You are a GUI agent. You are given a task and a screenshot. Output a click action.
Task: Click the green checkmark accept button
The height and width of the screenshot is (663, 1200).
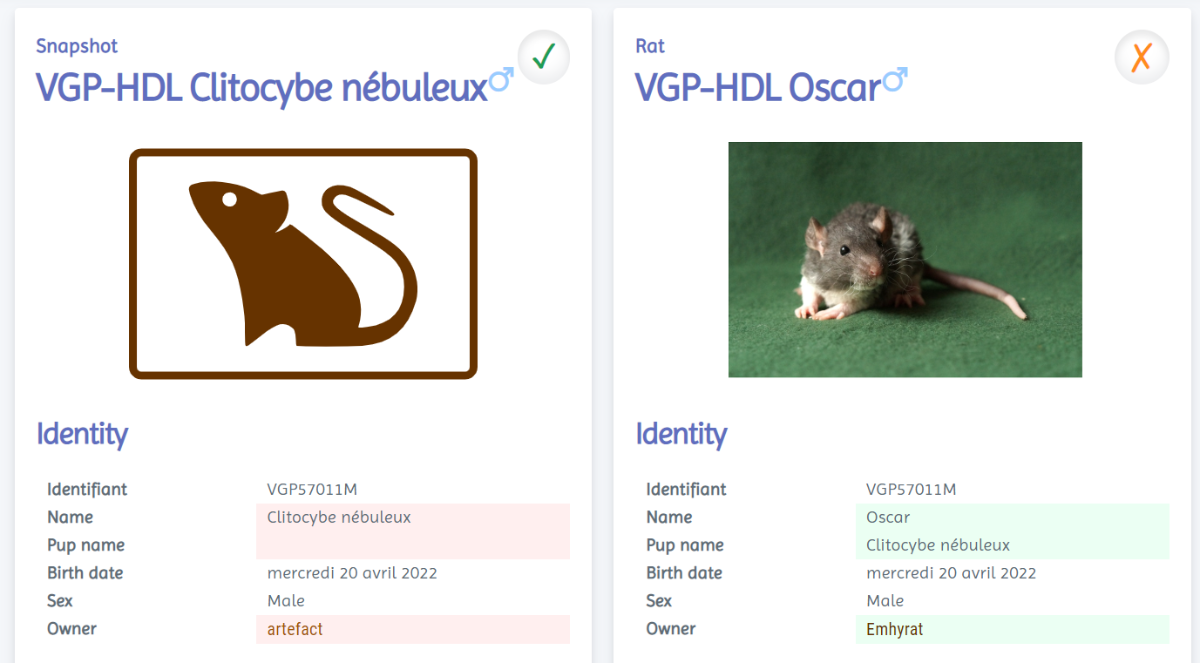543,58
